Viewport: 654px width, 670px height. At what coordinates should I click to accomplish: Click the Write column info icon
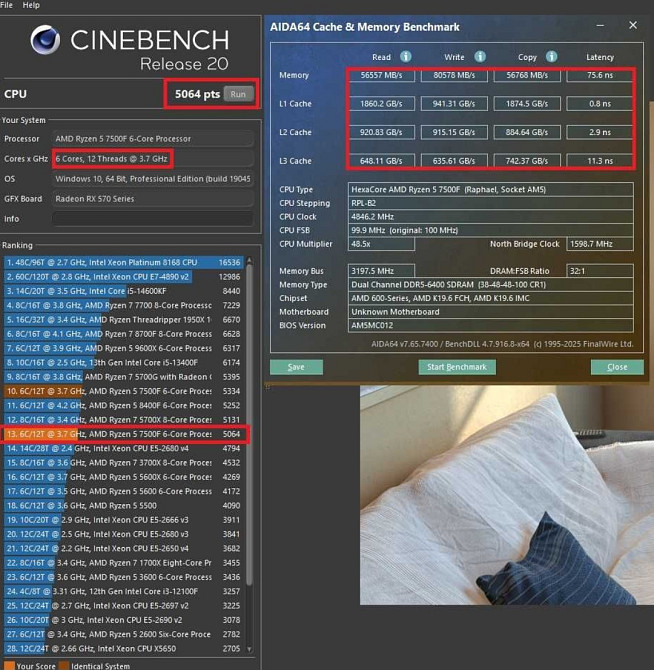(480, 57)
